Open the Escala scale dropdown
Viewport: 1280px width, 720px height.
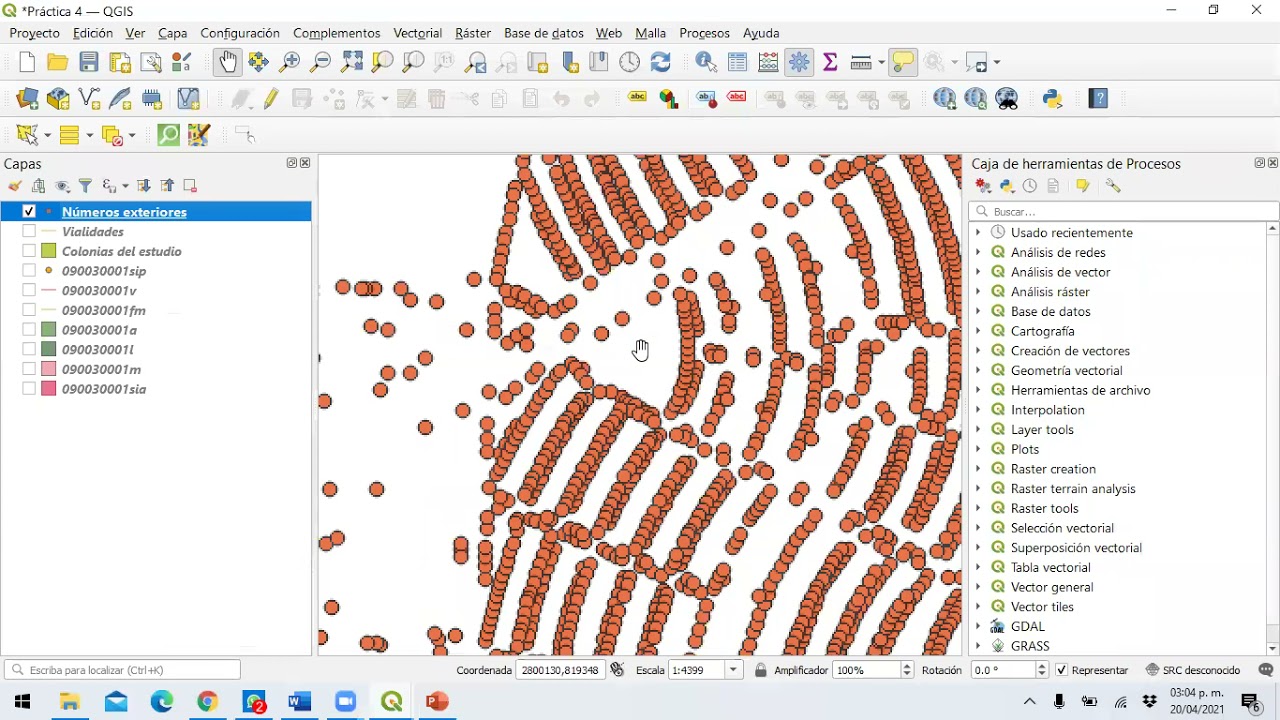point(734,670)
